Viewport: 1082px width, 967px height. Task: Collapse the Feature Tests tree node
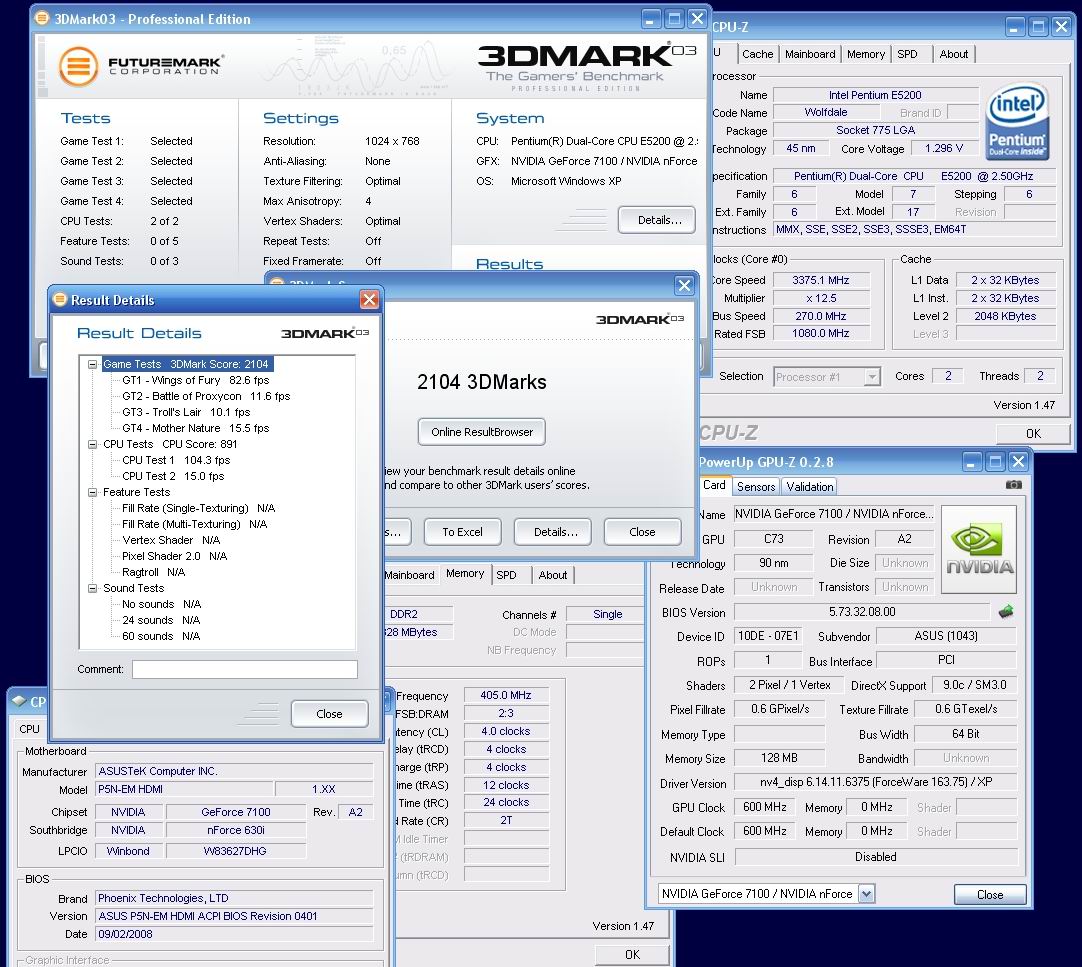coord(92,492)
